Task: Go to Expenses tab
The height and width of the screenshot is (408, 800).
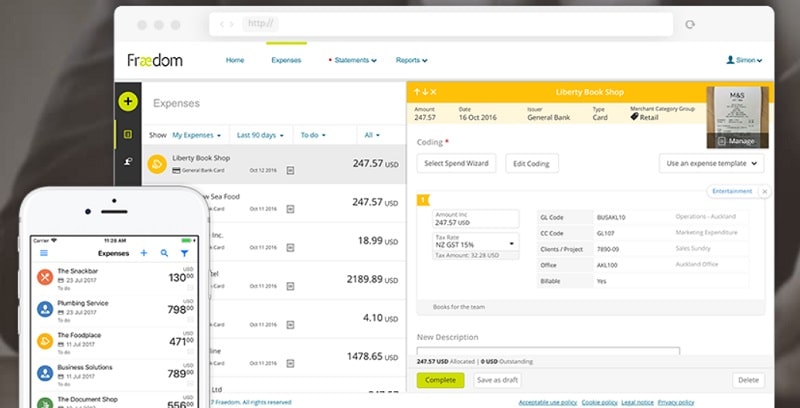Action: tap(286, 60)
